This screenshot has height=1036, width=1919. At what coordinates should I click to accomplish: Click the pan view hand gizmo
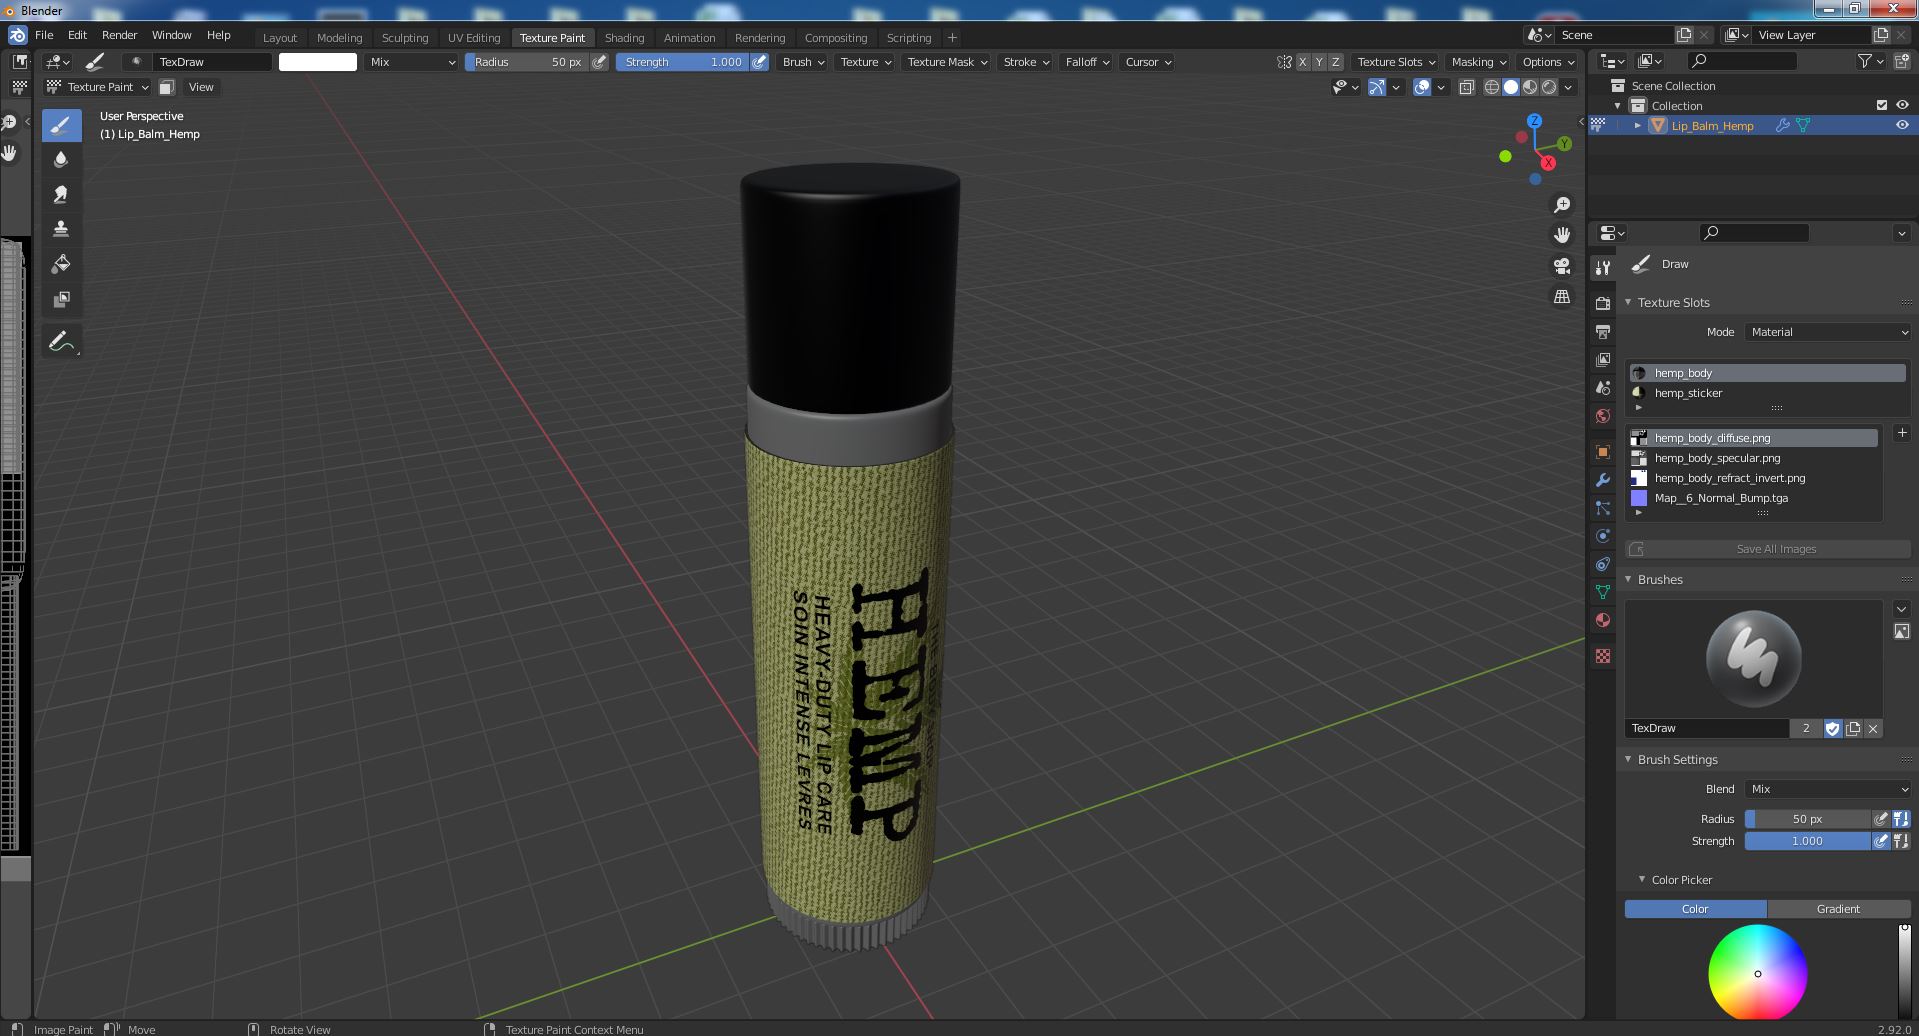click(x=1561, y=236)
